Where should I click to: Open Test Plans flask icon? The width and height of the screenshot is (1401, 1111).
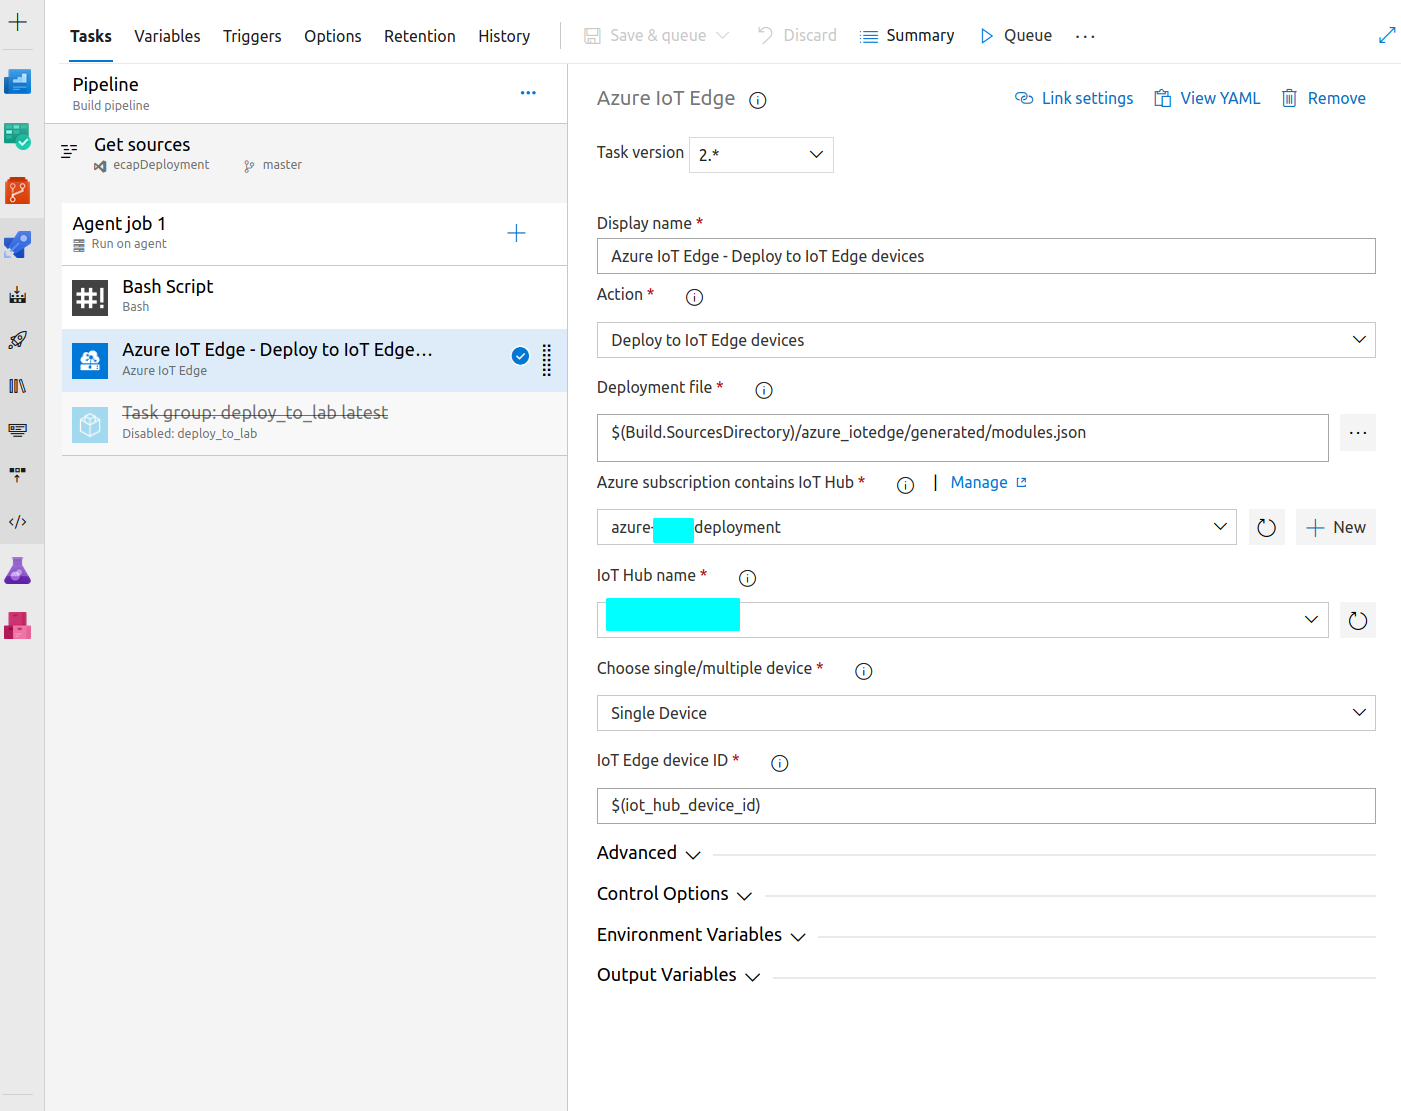point(18,571)
